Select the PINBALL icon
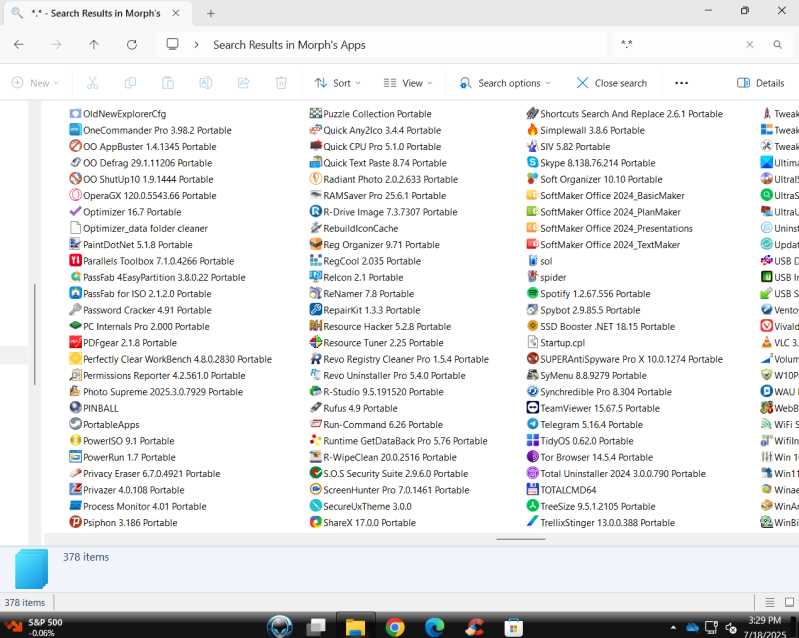This screenshot has height=638, width=799. coord(75,408)
